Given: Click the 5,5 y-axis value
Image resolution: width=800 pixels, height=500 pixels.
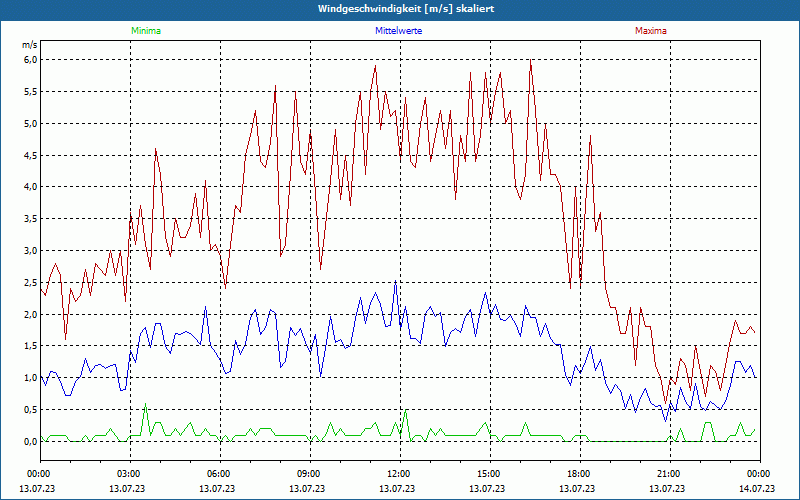Looking at the screenshot, I should pos(31,92).
